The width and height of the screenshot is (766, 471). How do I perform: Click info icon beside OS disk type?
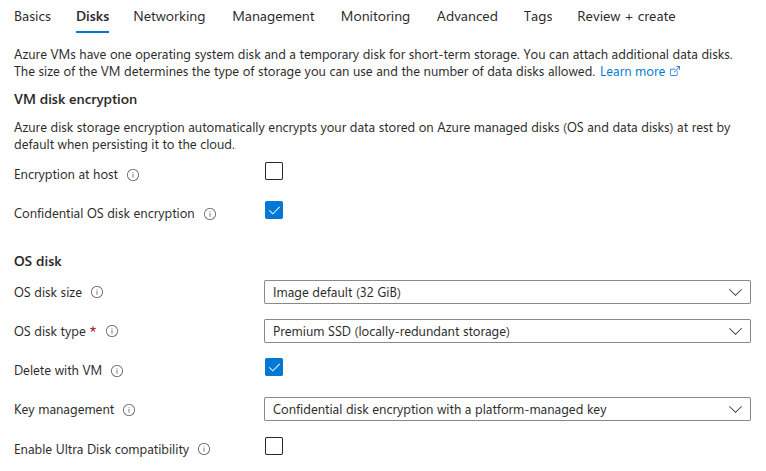point(112,331)
